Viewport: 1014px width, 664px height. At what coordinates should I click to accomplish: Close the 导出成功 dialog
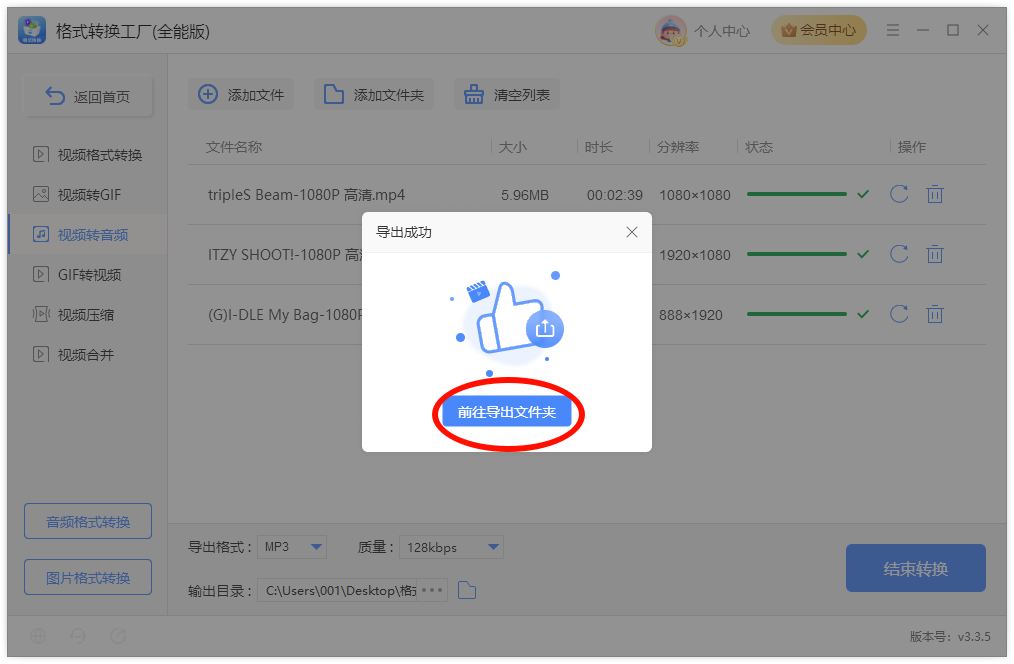[632, 232]
